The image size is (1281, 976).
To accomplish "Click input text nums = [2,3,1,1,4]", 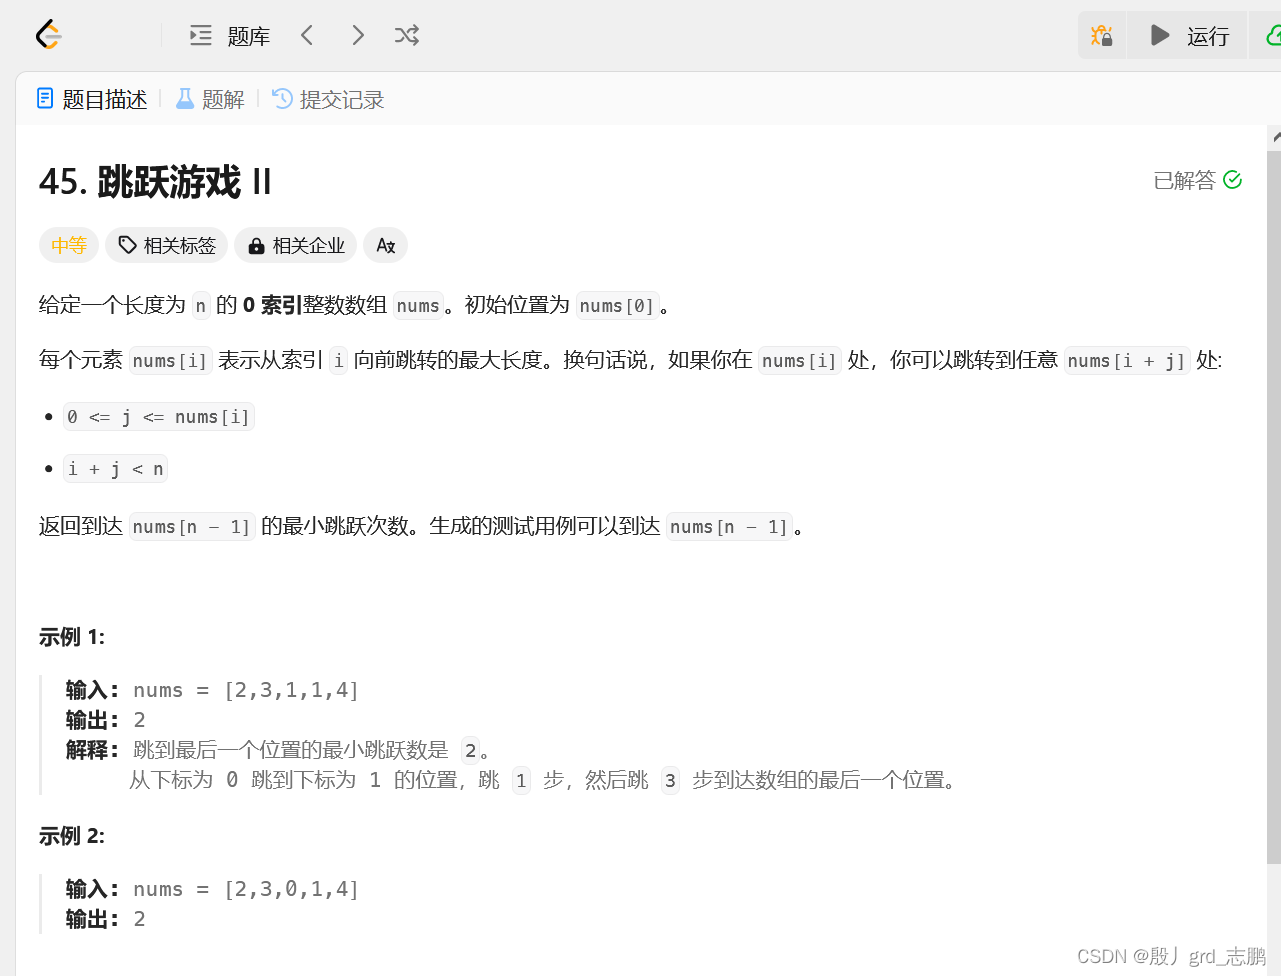I will [246, 690].
